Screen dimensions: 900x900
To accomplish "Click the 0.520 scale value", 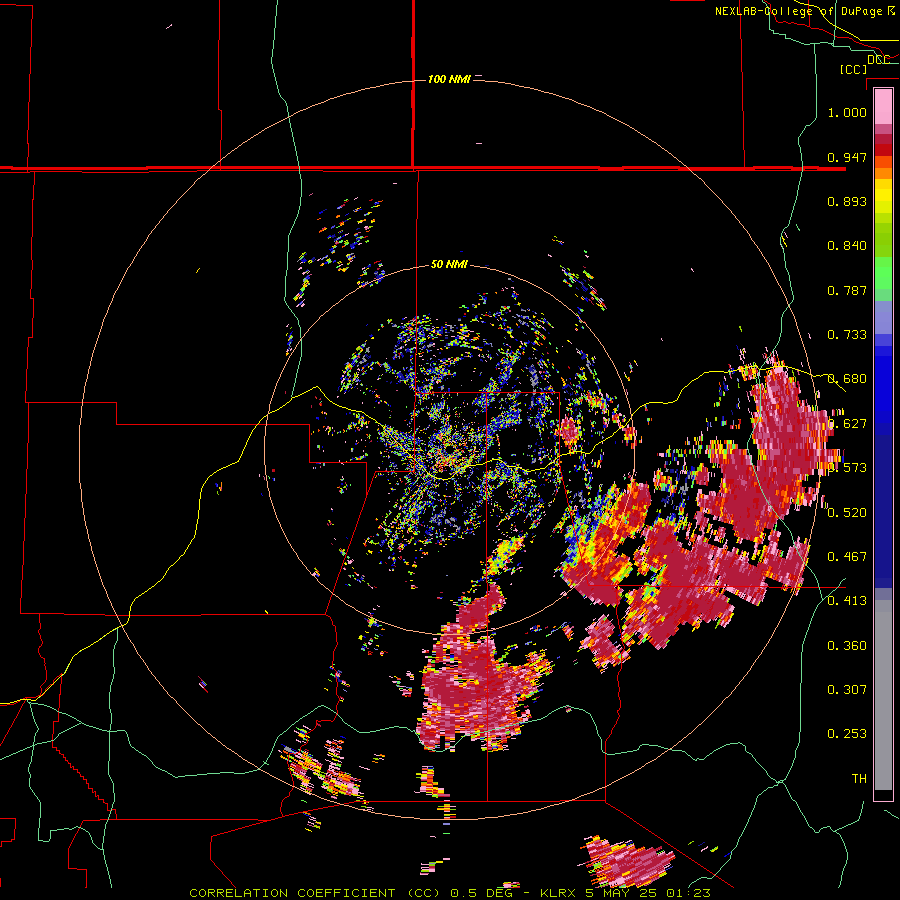I will [847, 512].
